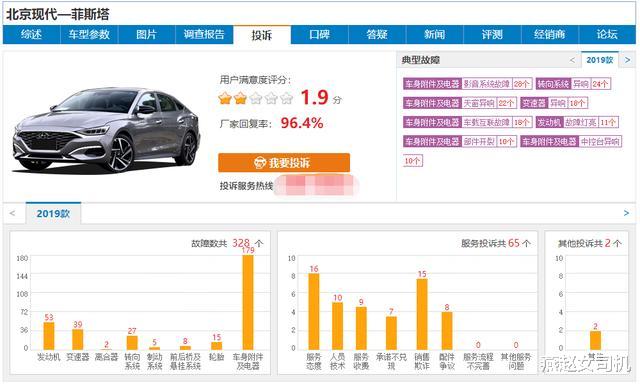
Task: Click the 其他投诉 bar showing 2
Action: [x=595, y=340]
